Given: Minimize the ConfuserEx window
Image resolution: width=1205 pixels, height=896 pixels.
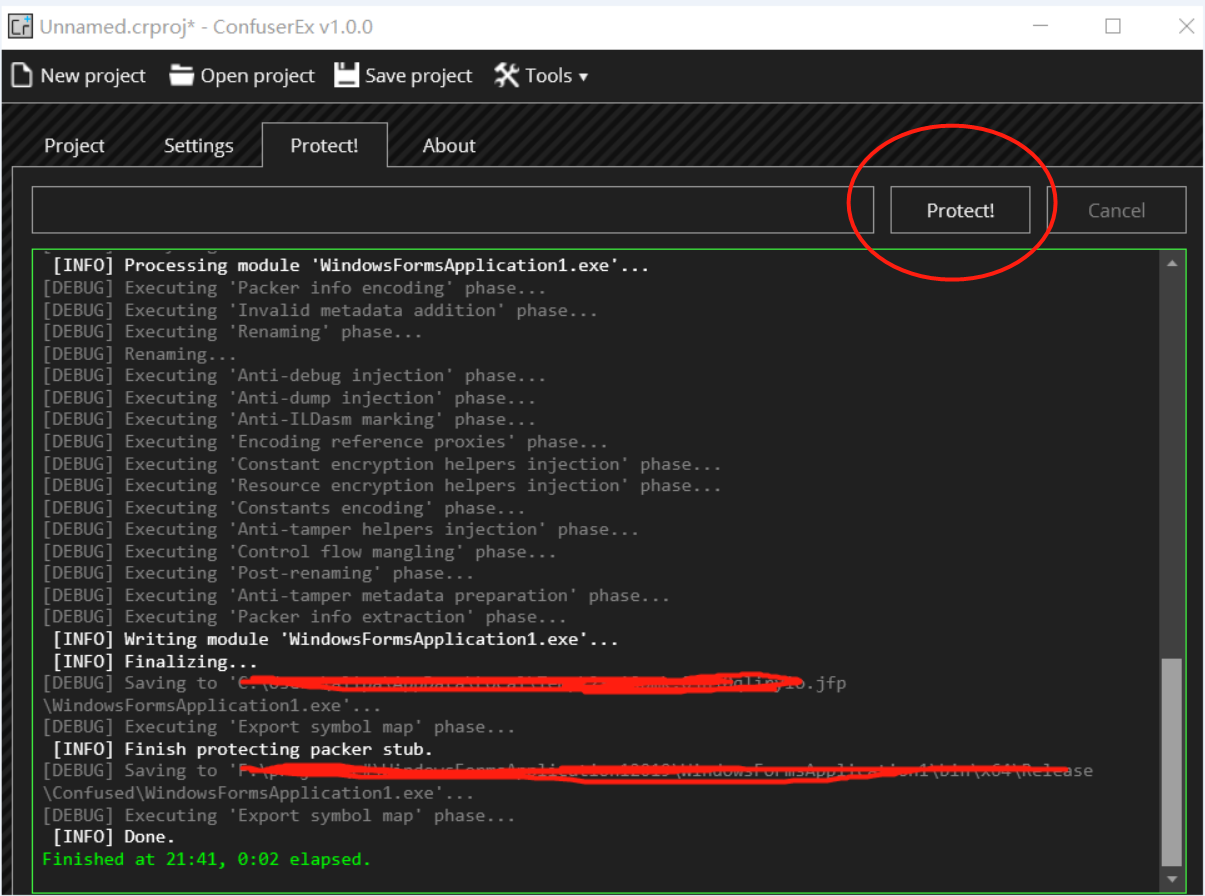Looking at the screenshot, I should [1040, 27].
